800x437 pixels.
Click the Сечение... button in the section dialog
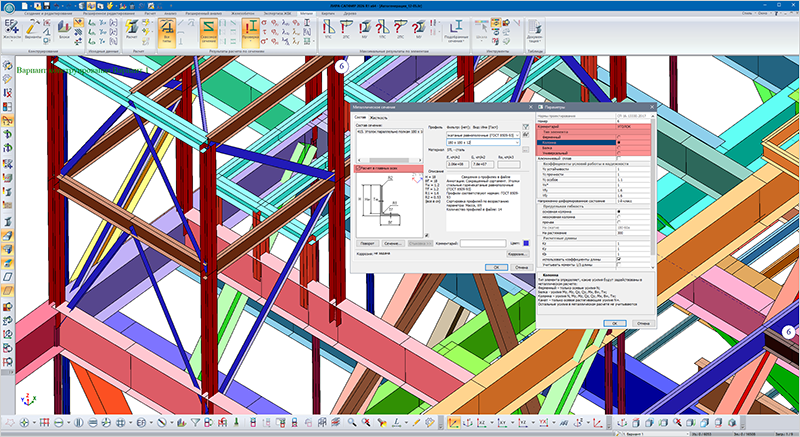pos(393,244)
